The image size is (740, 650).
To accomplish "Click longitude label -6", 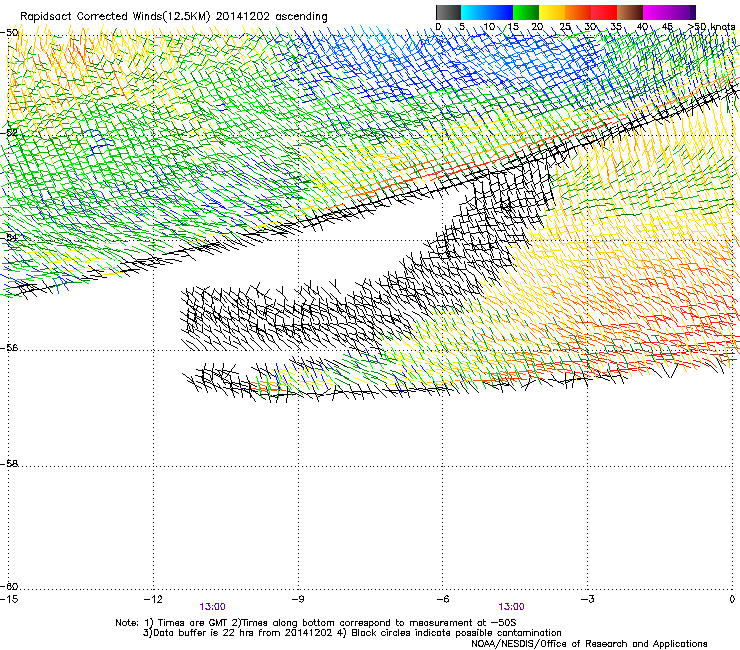I will [442, 599].
